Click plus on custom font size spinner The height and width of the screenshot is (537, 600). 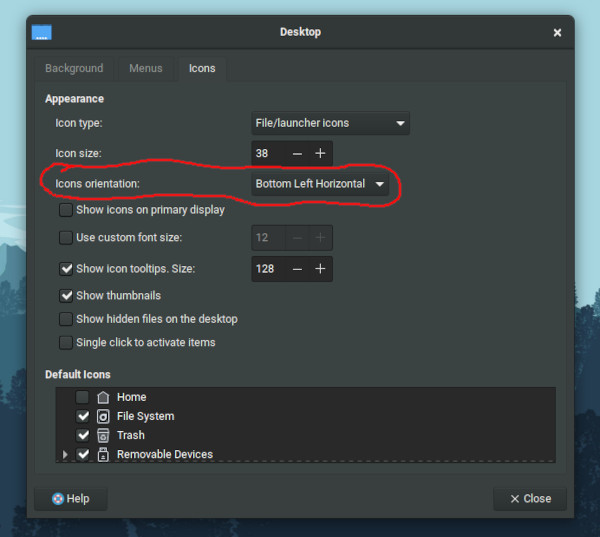320,238
